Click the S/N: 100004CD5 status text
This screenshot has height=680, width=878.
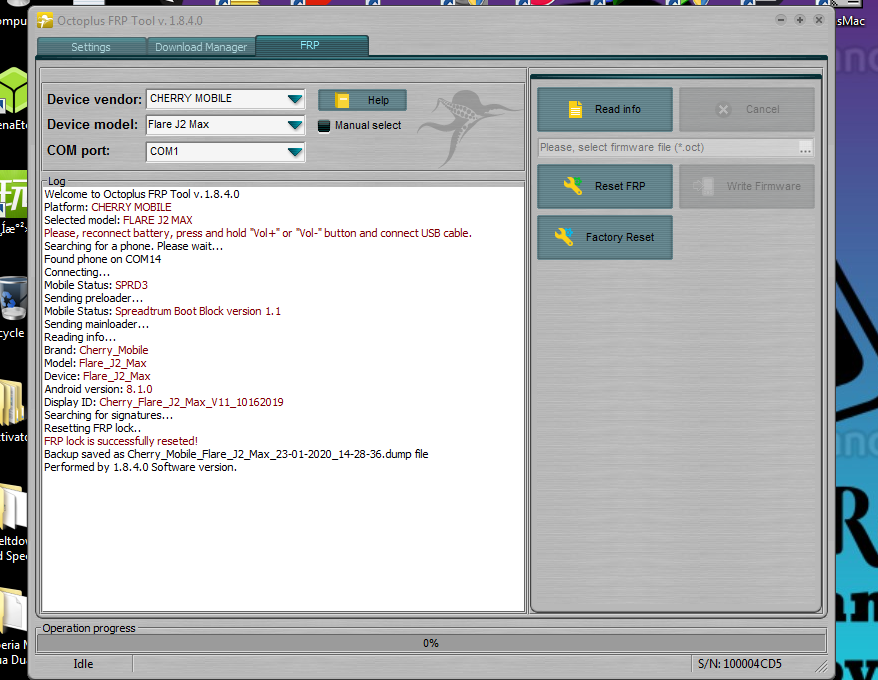(x=740, y=664)
